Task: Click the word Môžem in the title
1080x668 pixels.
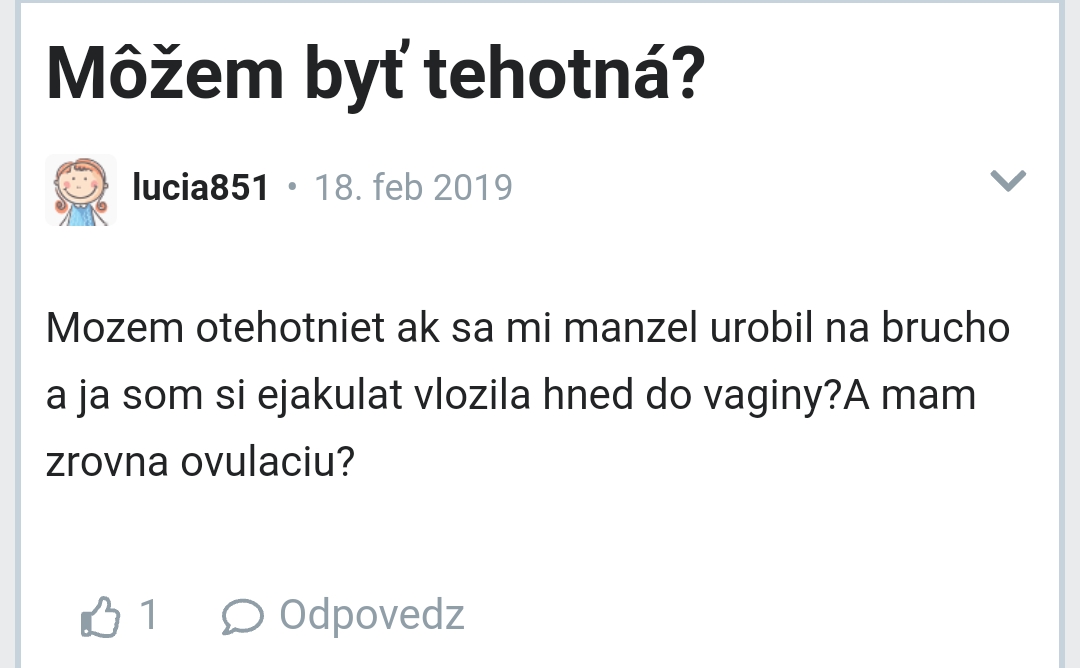Action: pos(165,76)
